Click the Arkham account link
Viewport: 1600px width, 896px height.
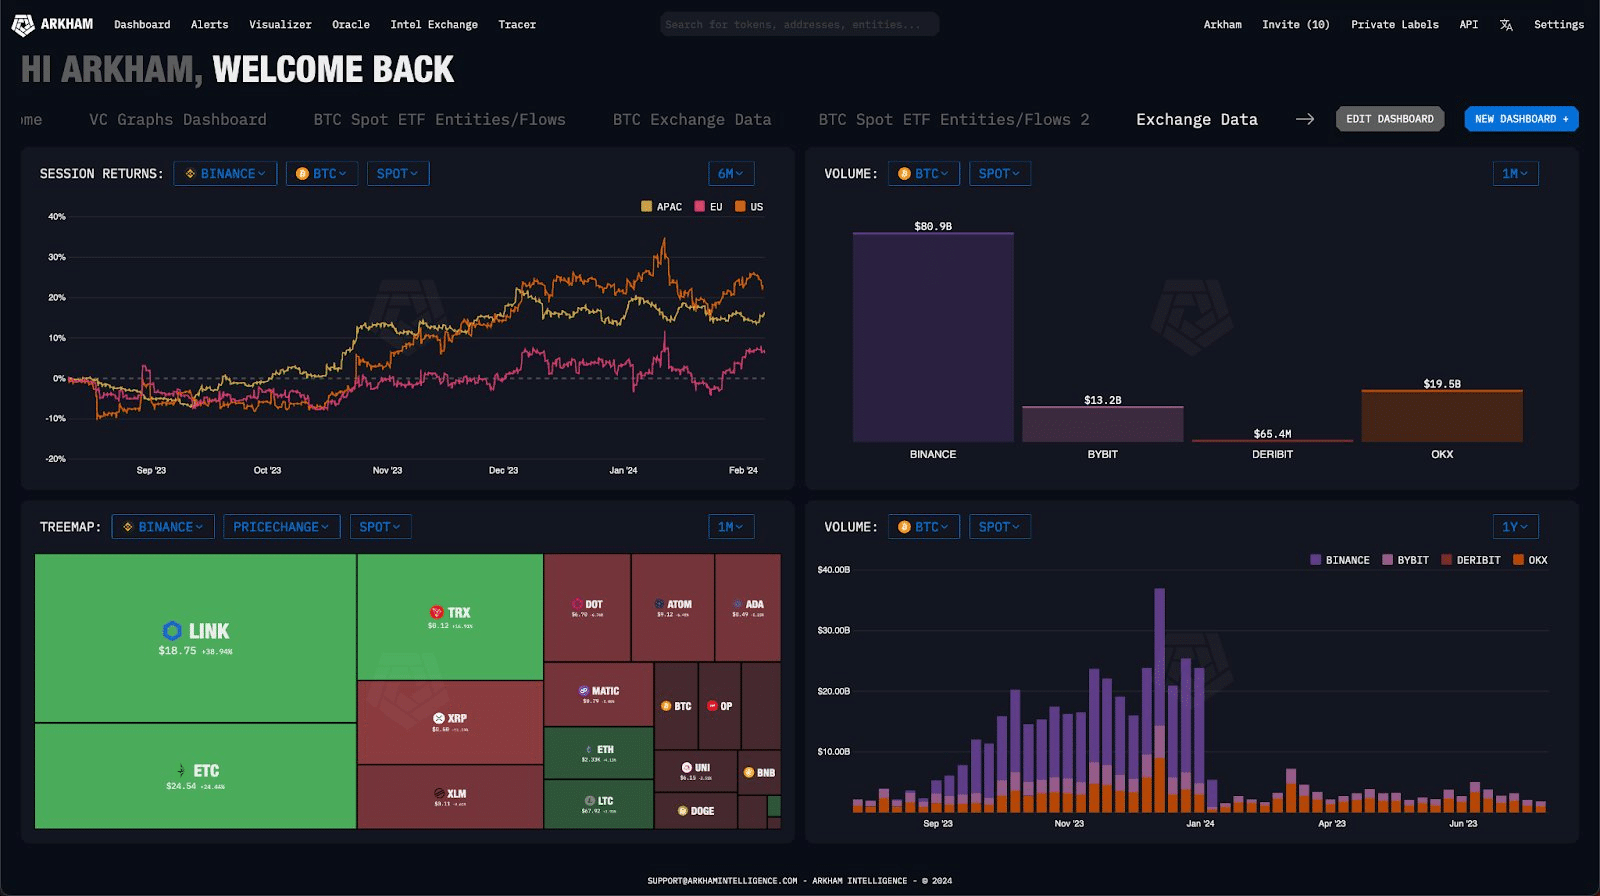pyautogui.click(x=1222, y=25)
